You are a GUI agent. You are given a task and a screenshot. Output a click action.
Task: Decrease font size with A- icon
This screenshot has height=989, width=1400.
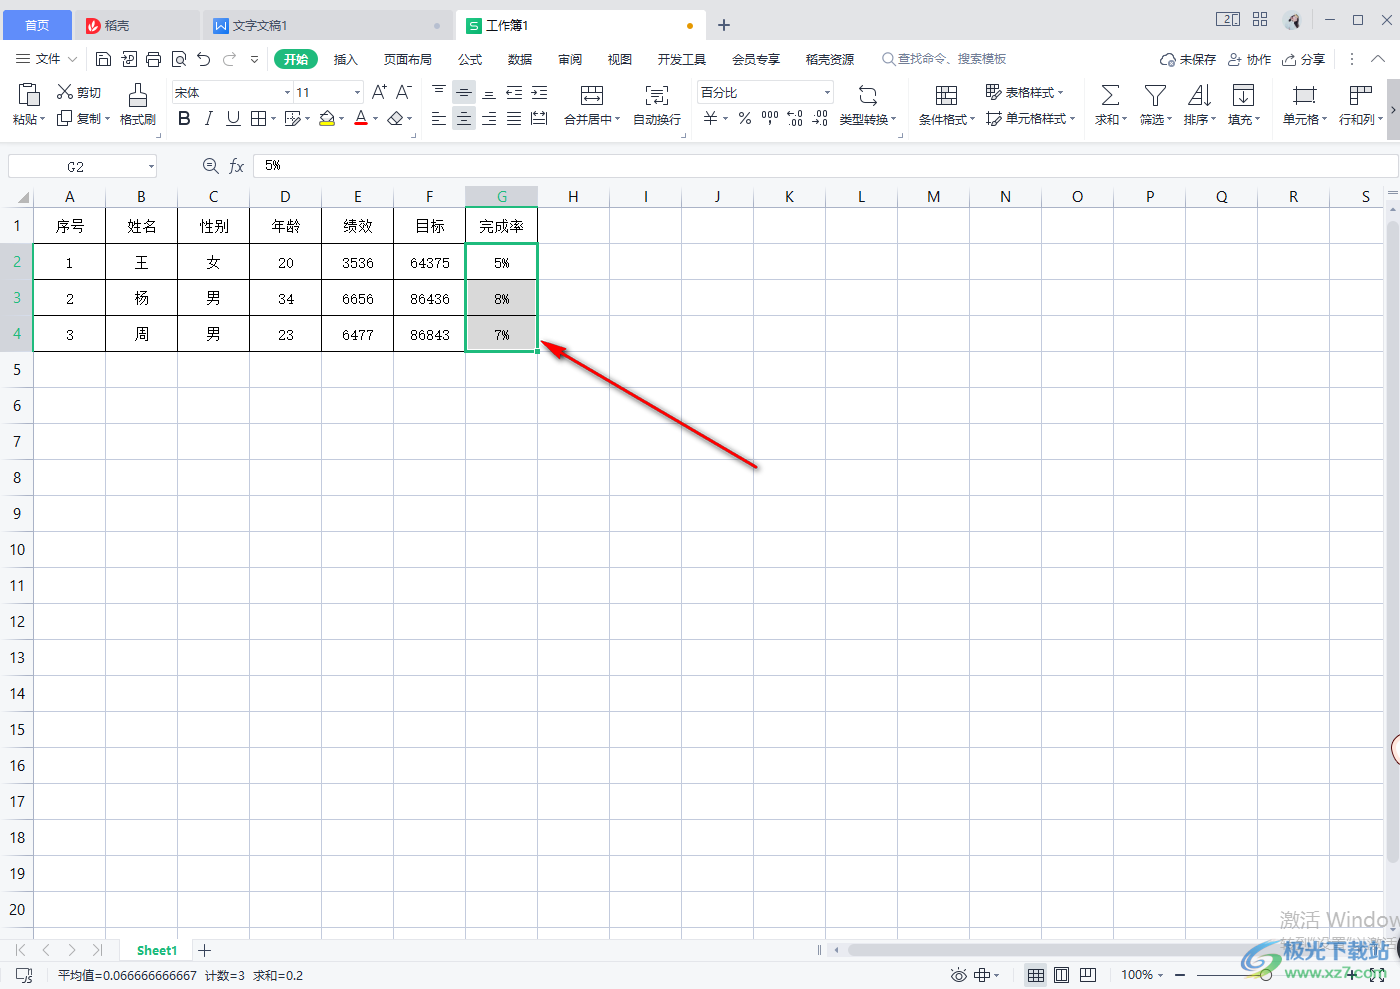pos(404,92)
